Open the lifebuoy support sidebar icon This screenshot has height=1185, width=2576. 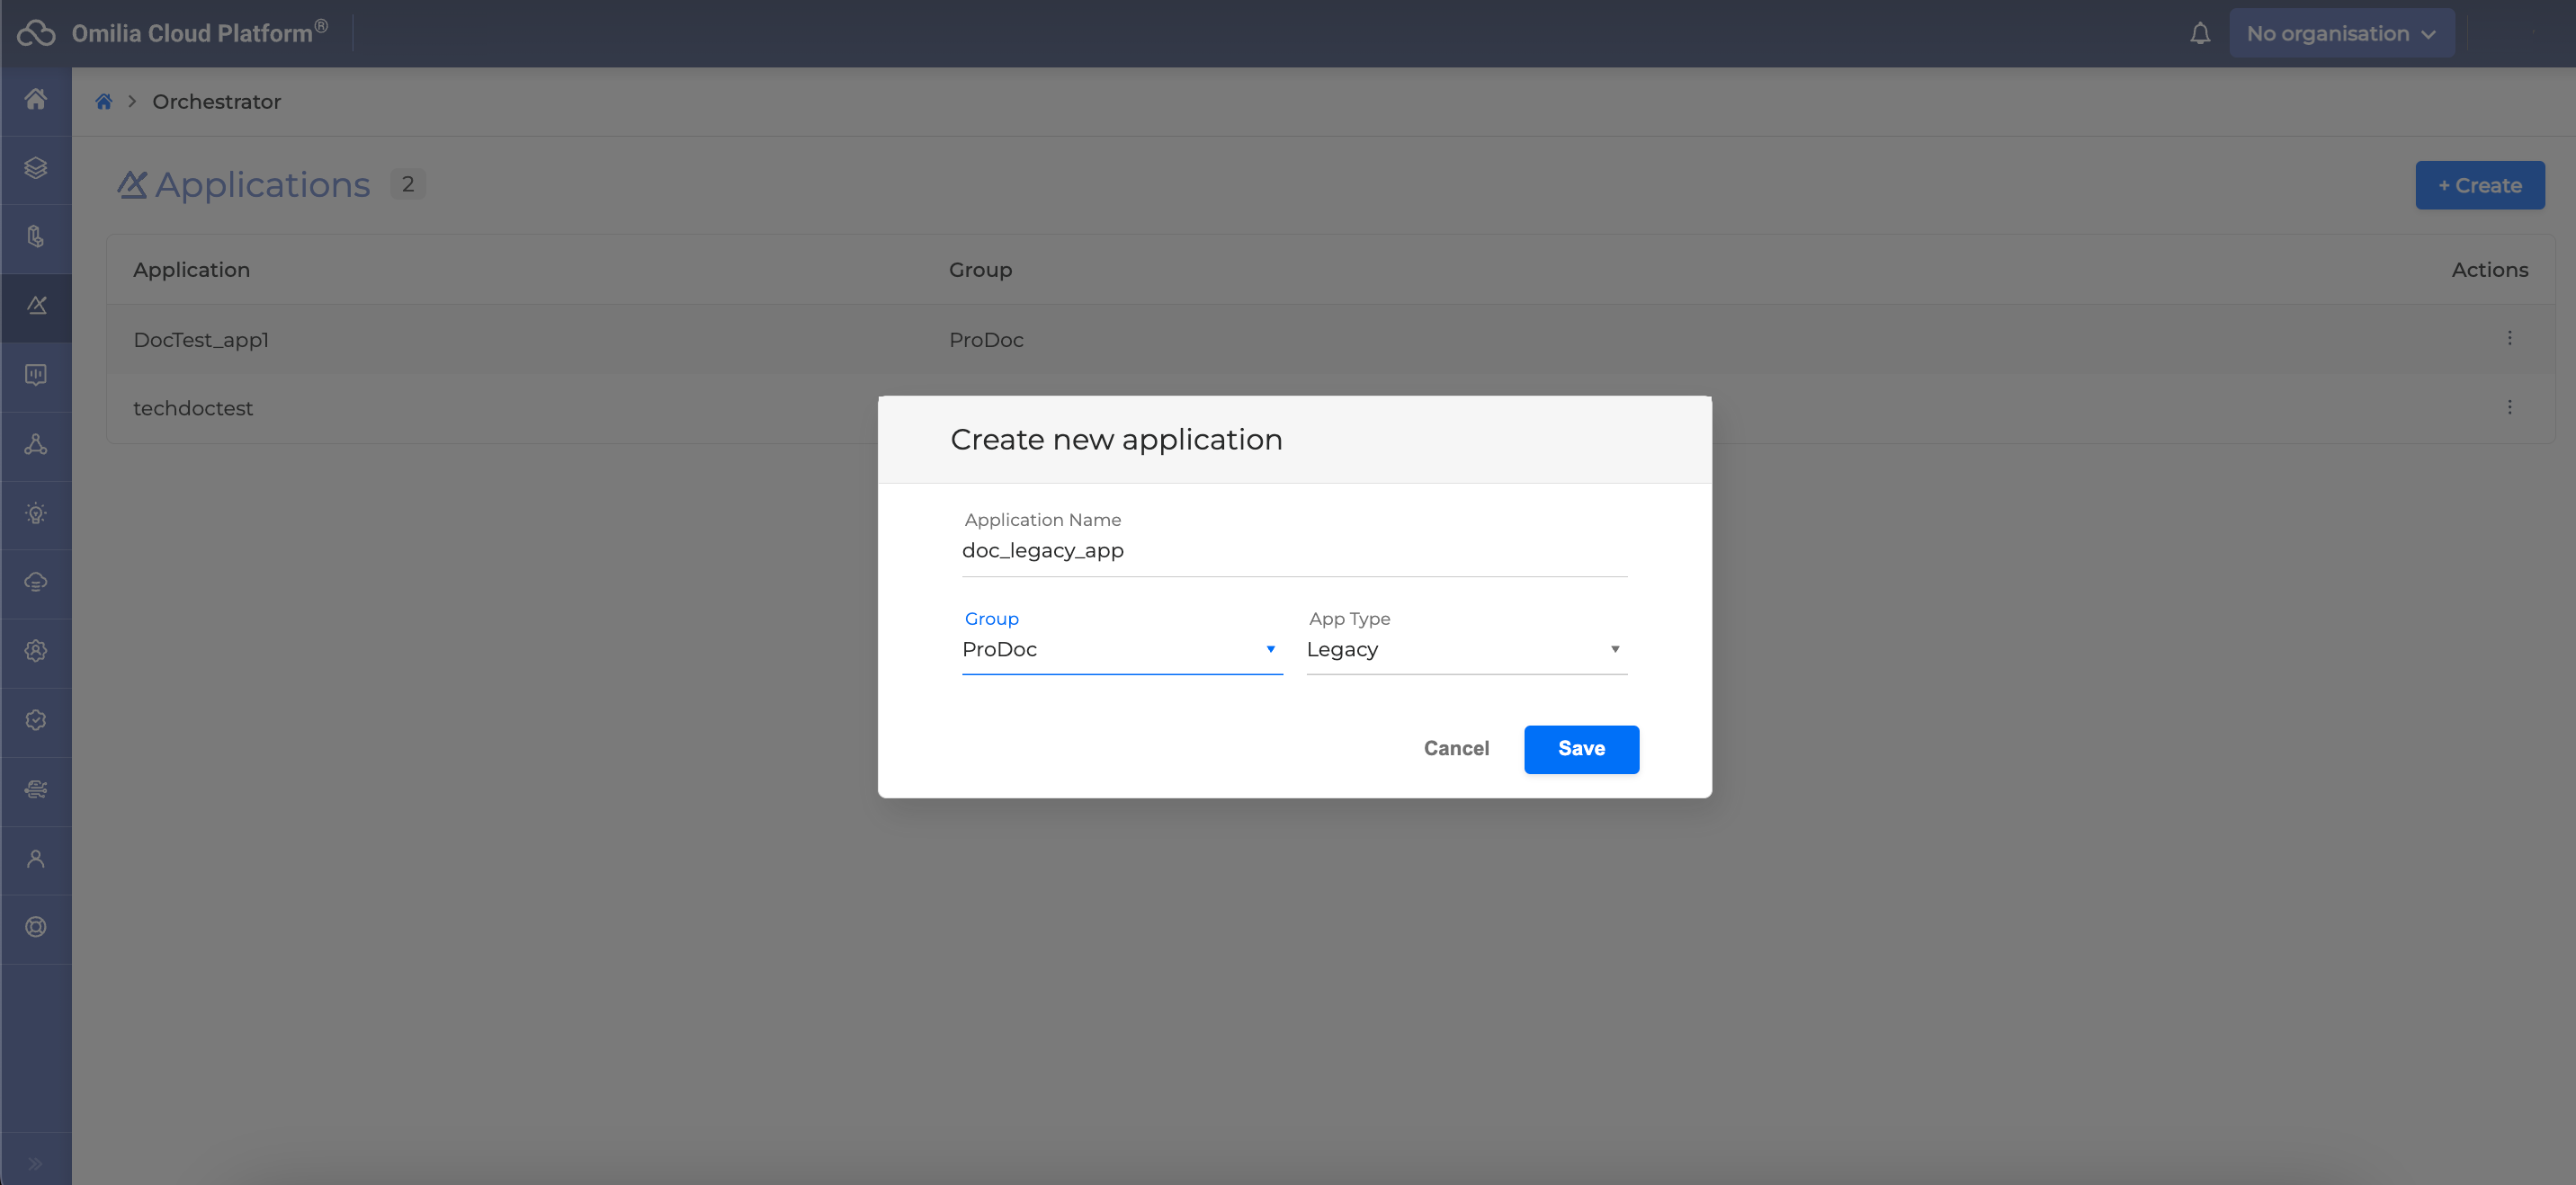click(x=36, y=927)
